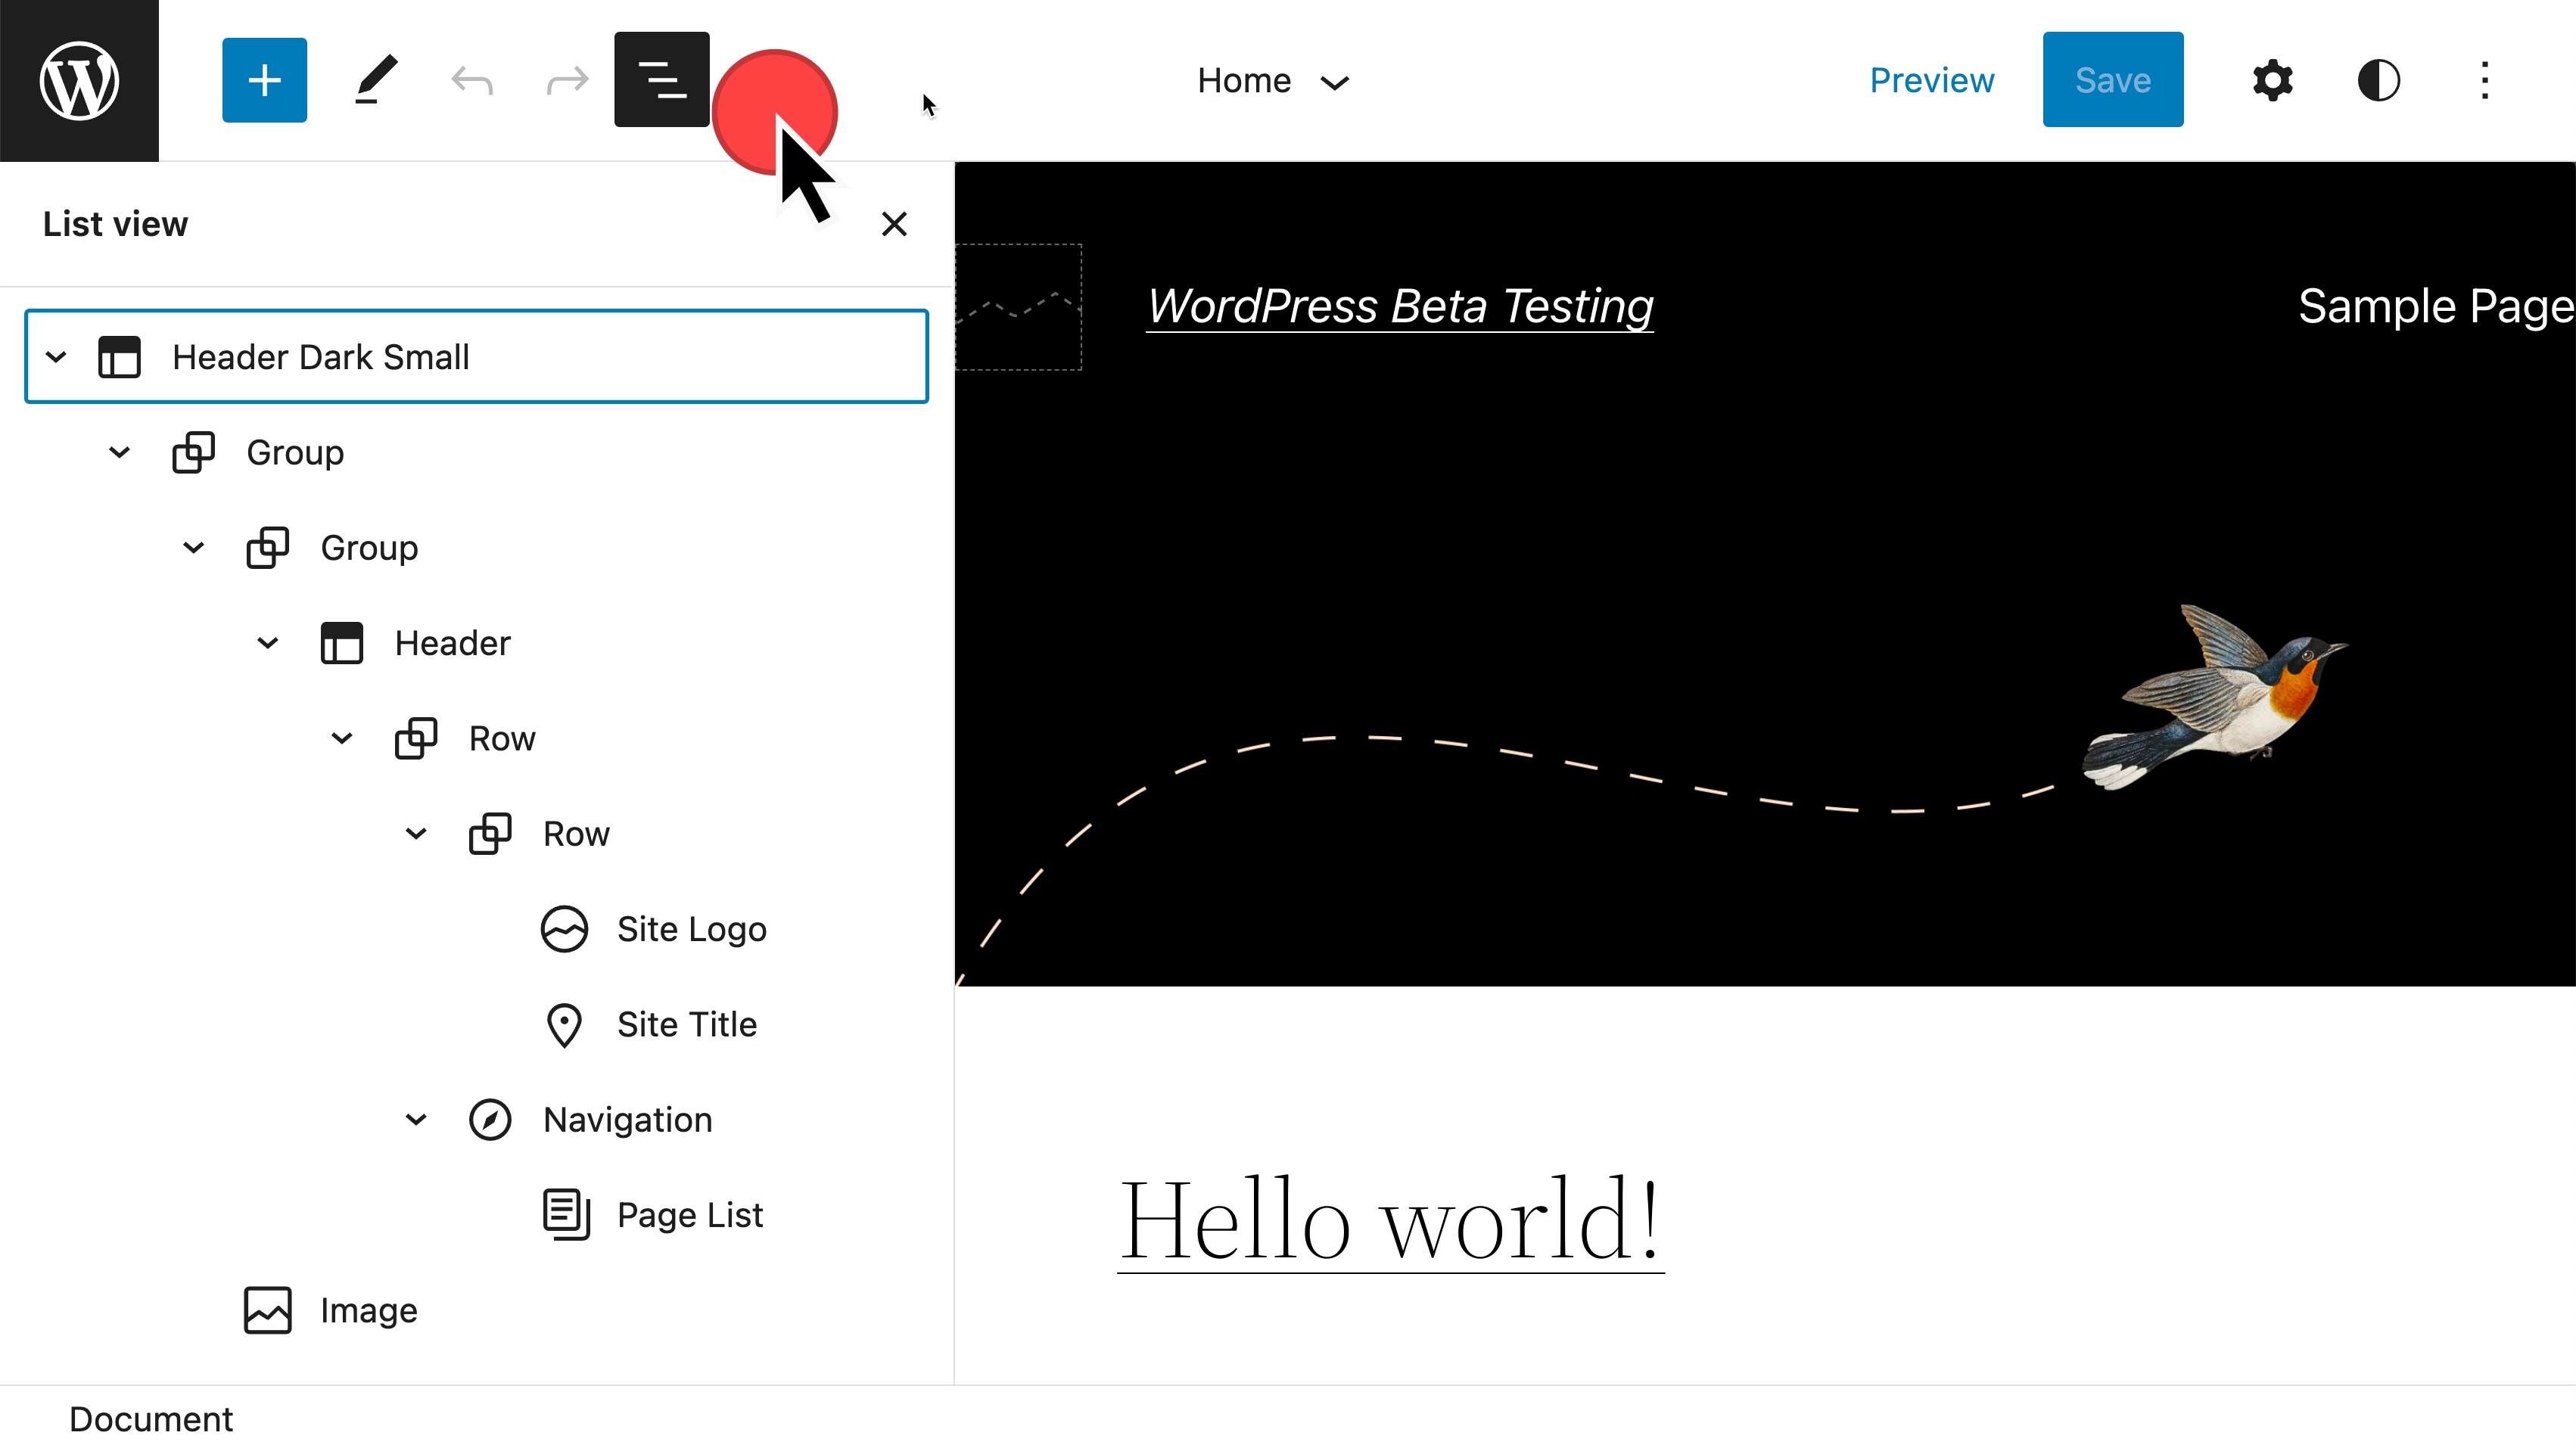
Task: Toggle the Styles half-circle icon
Action: coord(2378,80)
